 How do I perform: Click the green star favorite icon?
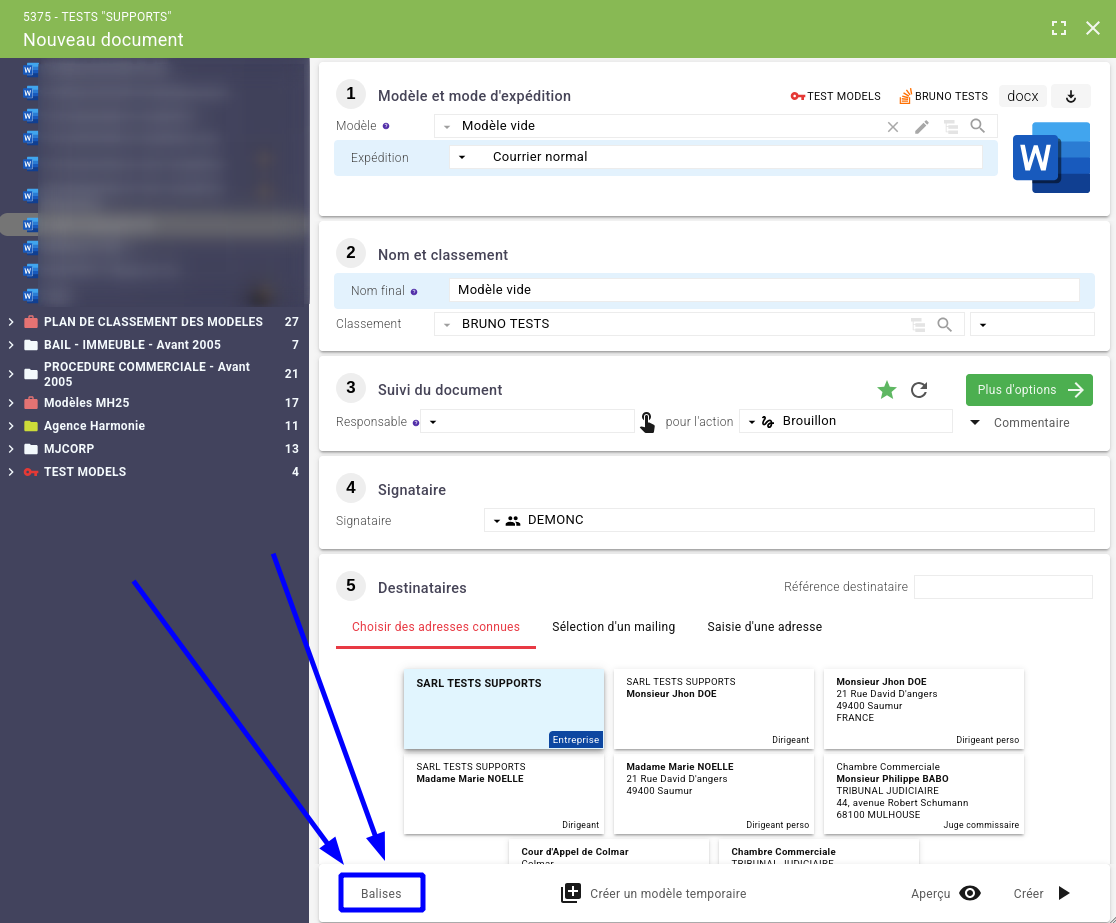(x=887, y=390)
